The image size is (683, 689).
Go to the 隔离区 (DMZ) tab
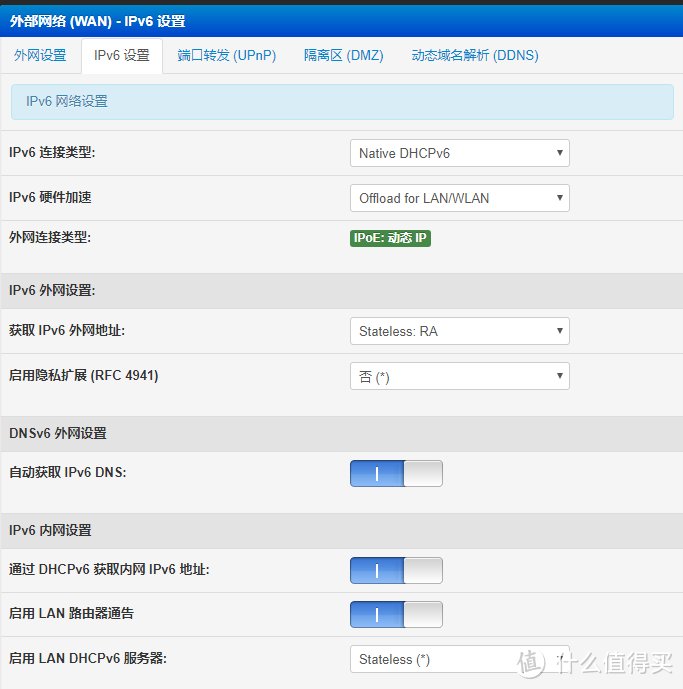click(x=344, y=55)
